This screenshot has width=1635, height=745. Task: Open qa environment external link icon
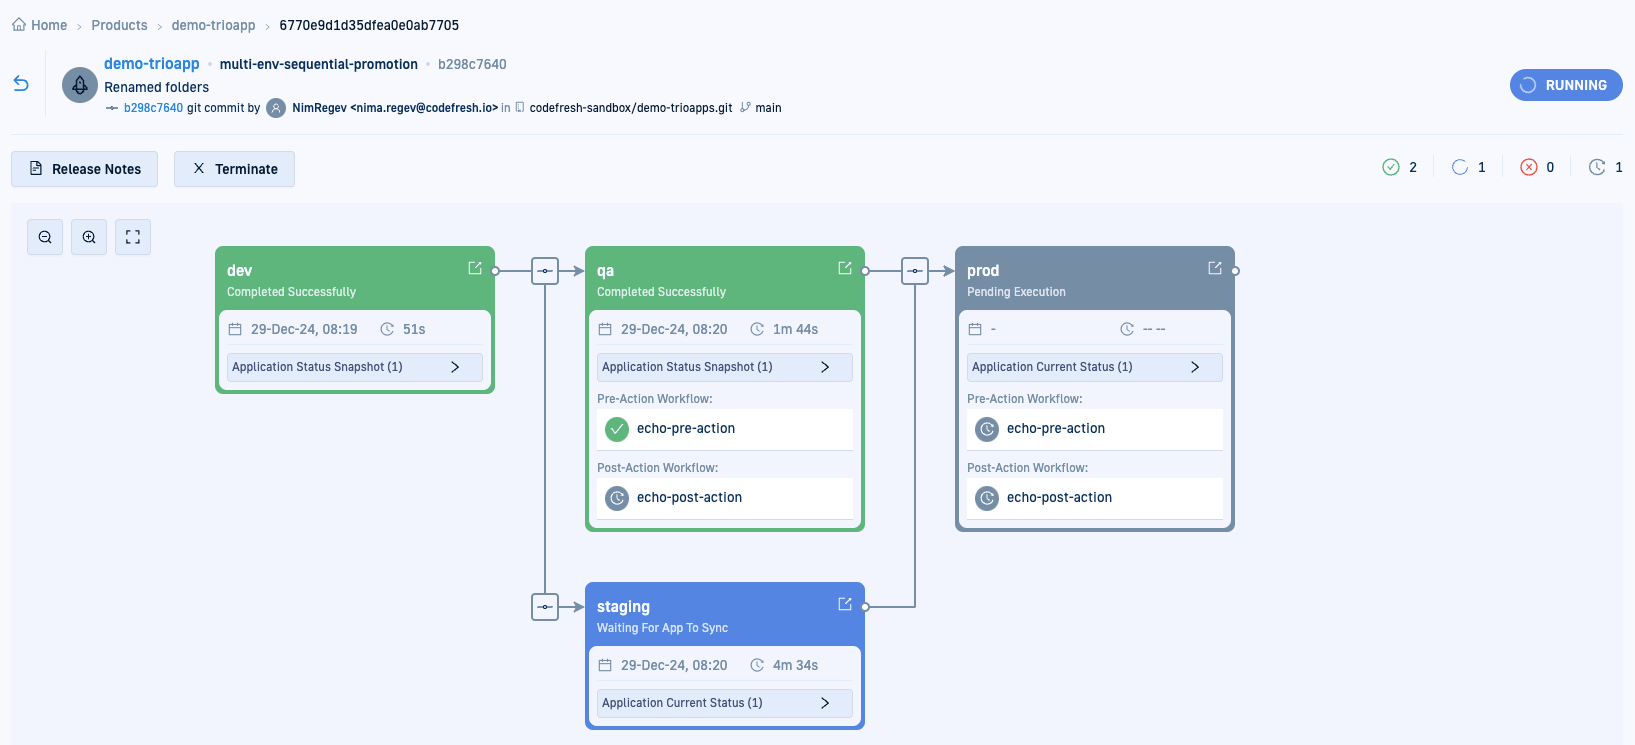pyautogui.click(x=845, y=268)
